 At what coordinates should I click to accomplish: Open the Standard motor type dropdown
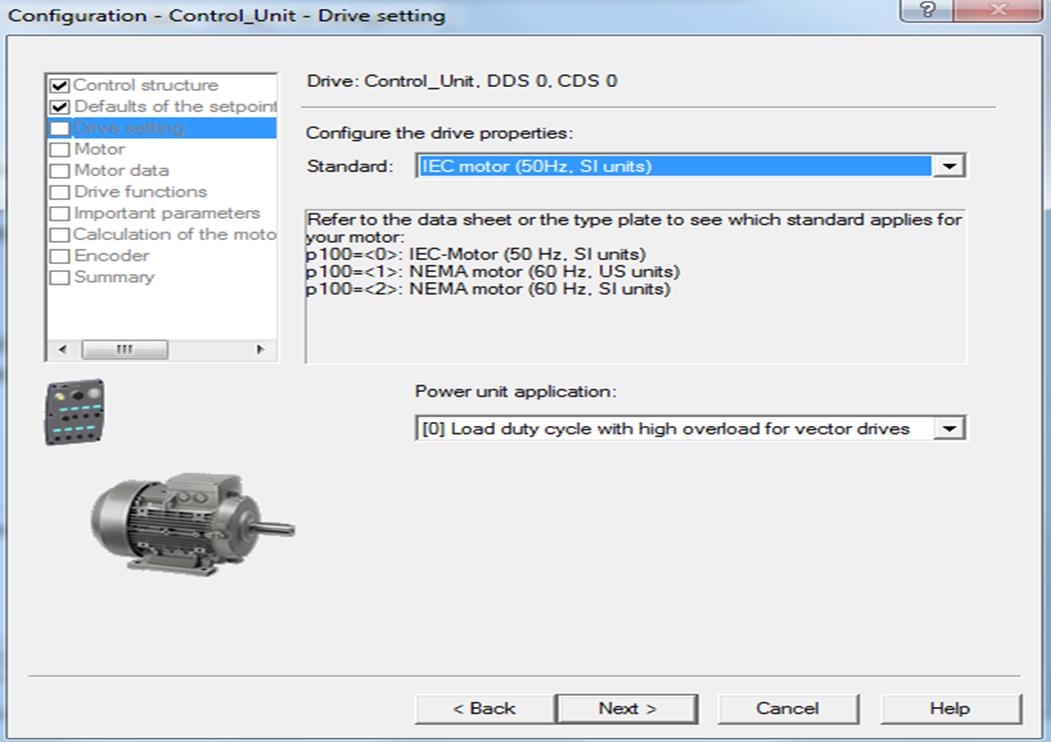pos(948,167)
